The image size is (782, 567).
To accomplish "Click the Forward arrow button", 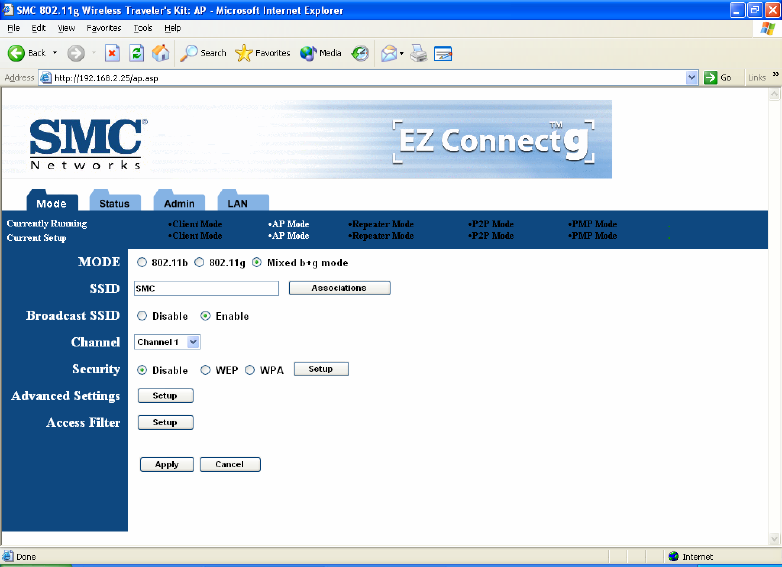I will click(76, 53).
